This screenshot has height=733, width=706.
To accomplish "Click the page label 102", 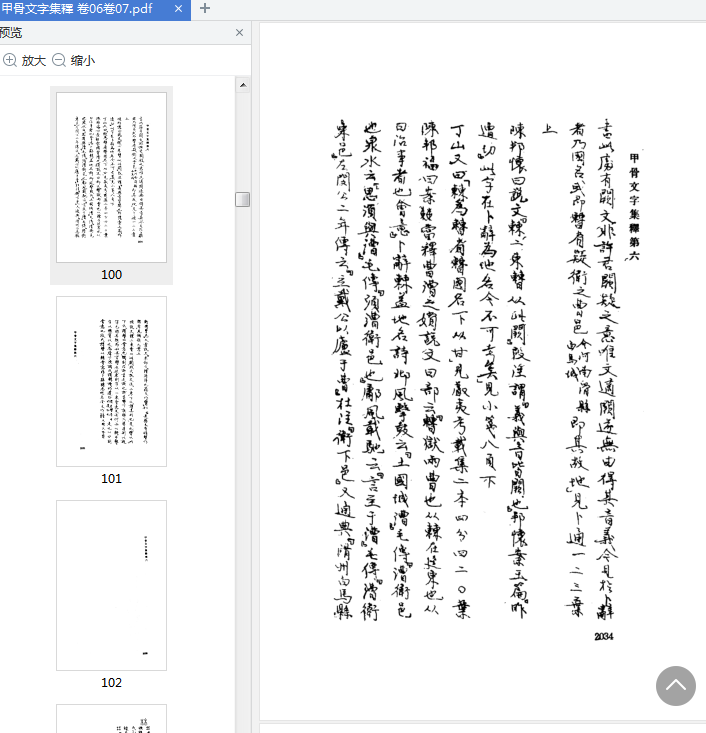I will (x=111, y=683).
